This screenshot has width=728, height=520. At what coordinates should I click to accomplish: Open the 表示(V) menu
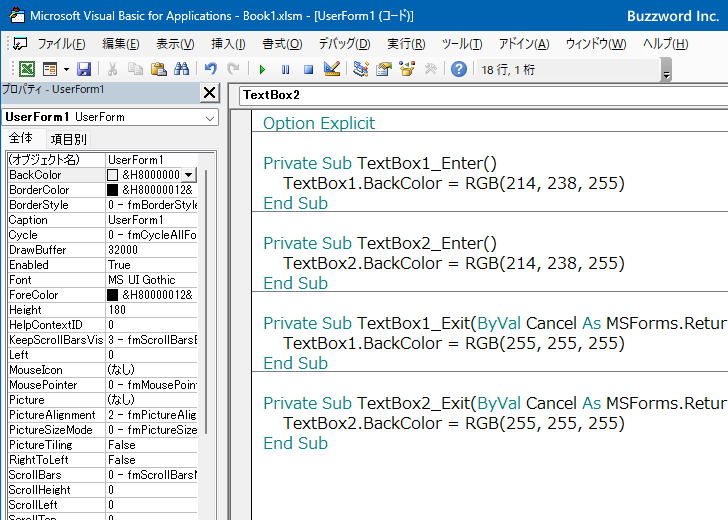click(175, 44)
